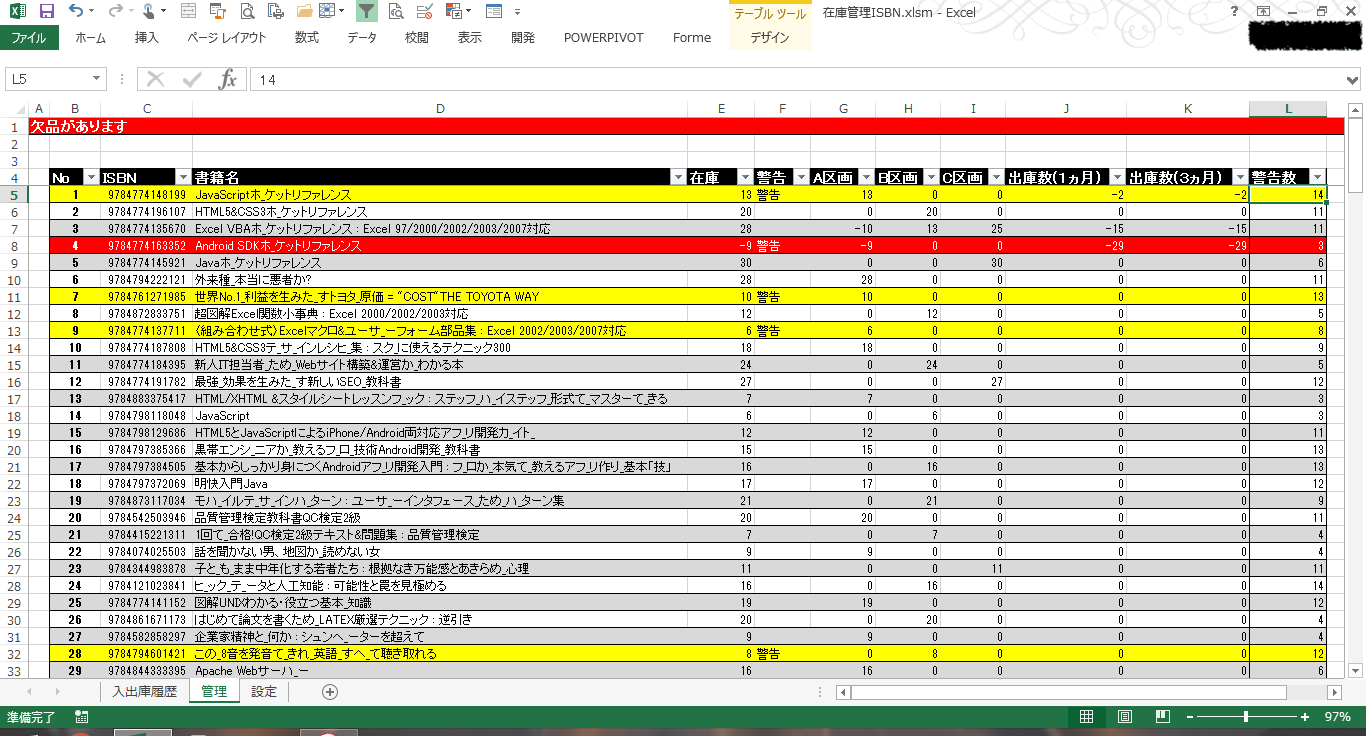Switch to Page Layout view in status bar
Viewport: 1366px width, 736px height.
point(1124,717)
